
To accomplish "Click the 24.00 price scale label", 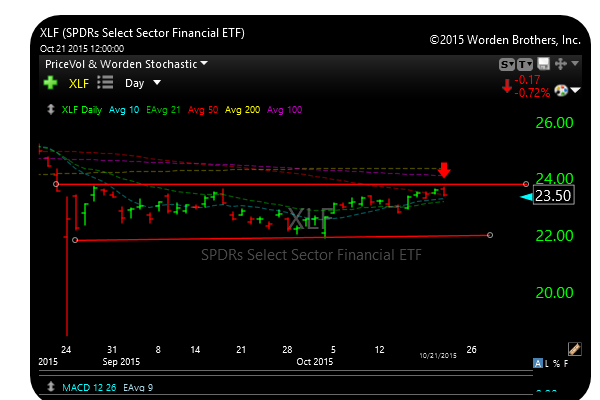I will tap(554, 178).
